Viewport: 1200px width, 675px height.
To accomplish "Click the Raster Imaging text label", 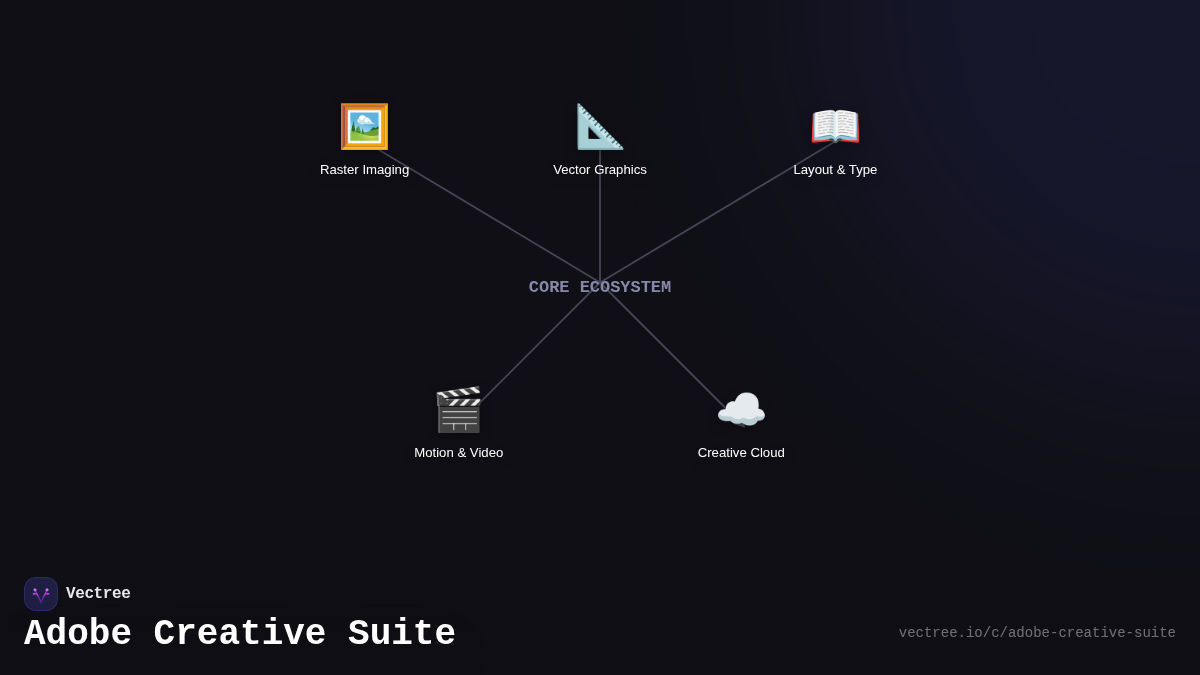I will [x=364, y=169].
